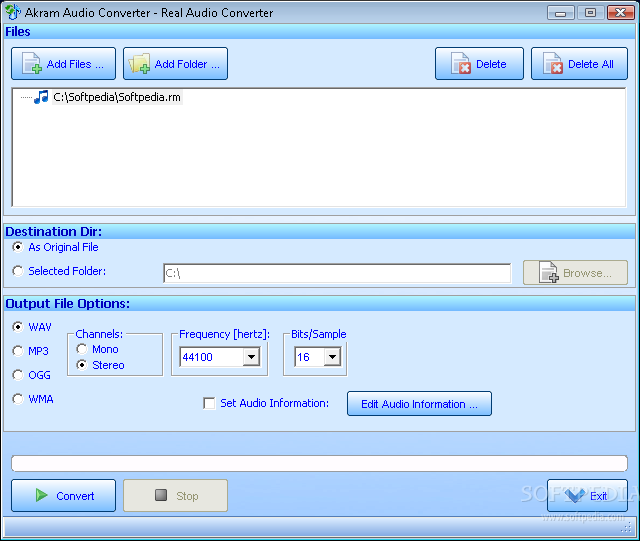Image resolution: width=640 pixels, height=541 pixels.
Task: Click the Add Folder button
Action: [175, 64]
